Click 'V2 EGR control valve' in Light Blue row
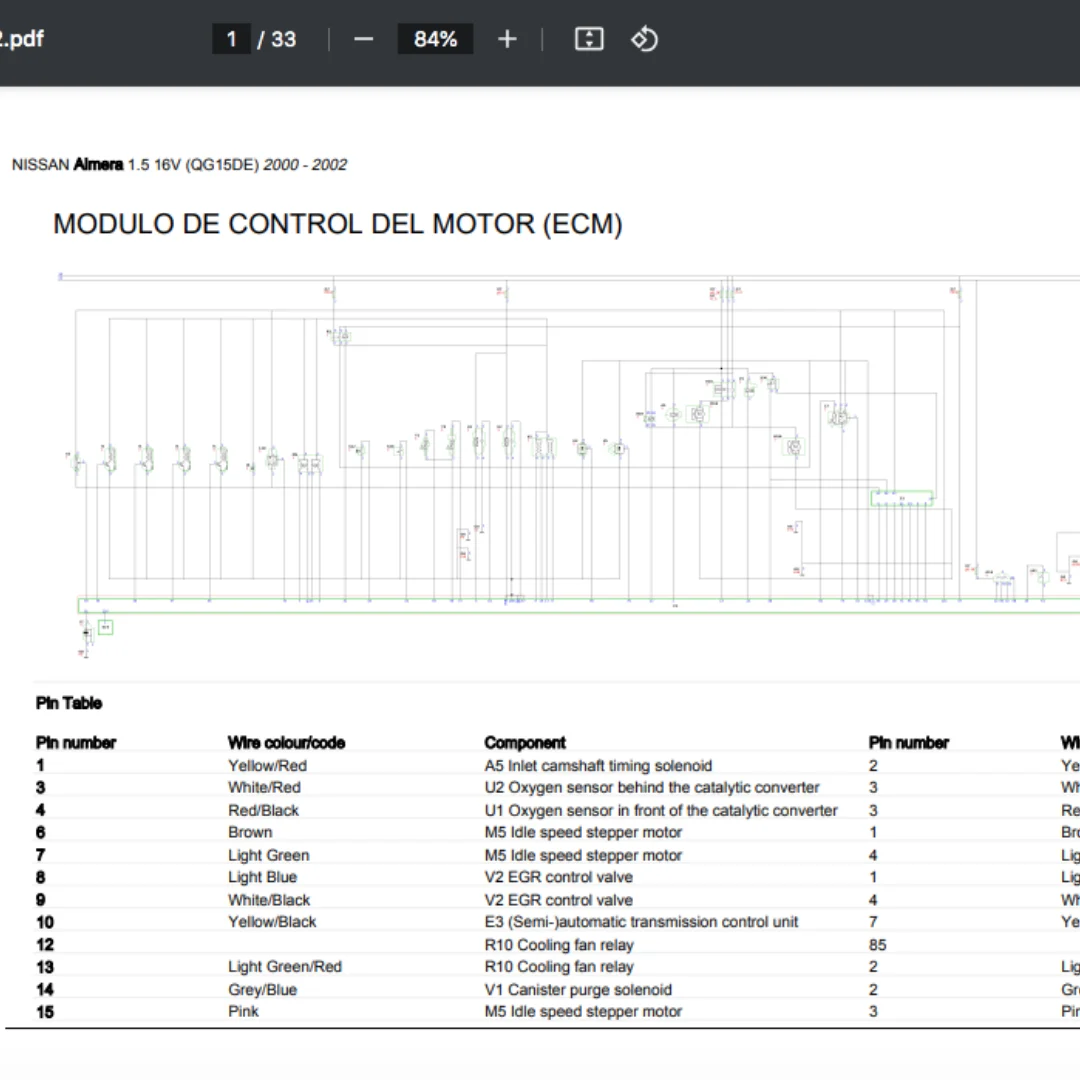 559,877
